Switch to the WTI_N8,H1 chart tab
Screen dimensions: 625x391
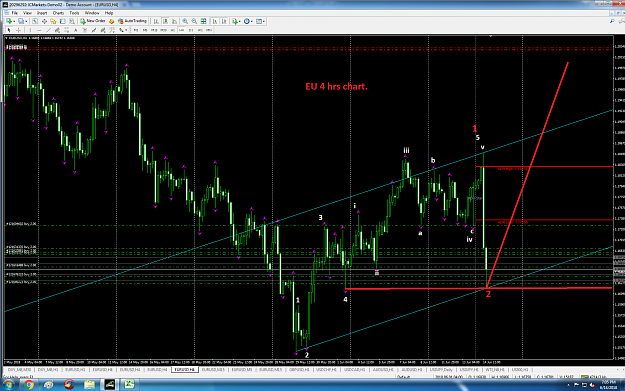pos(495,370)
